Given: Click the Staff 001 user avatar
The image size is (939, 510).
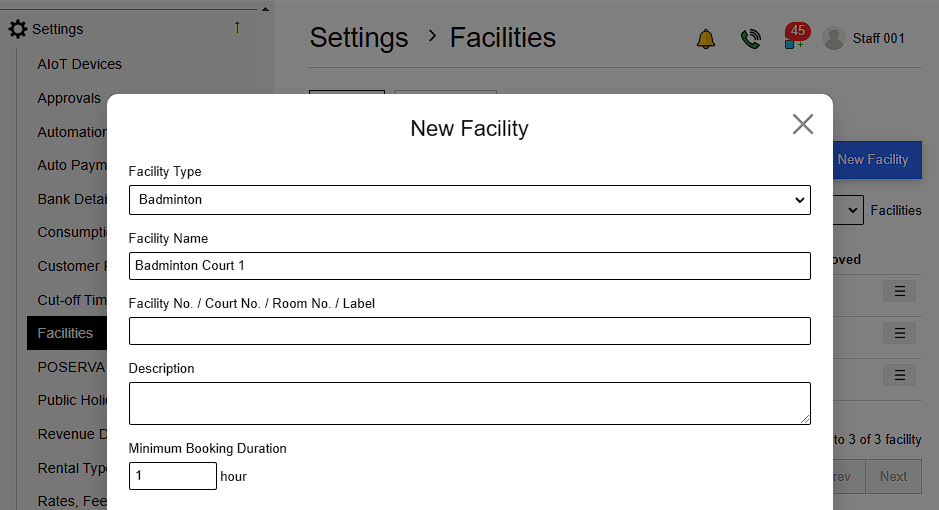Looking at the screenshot, I should pos(833,38).
